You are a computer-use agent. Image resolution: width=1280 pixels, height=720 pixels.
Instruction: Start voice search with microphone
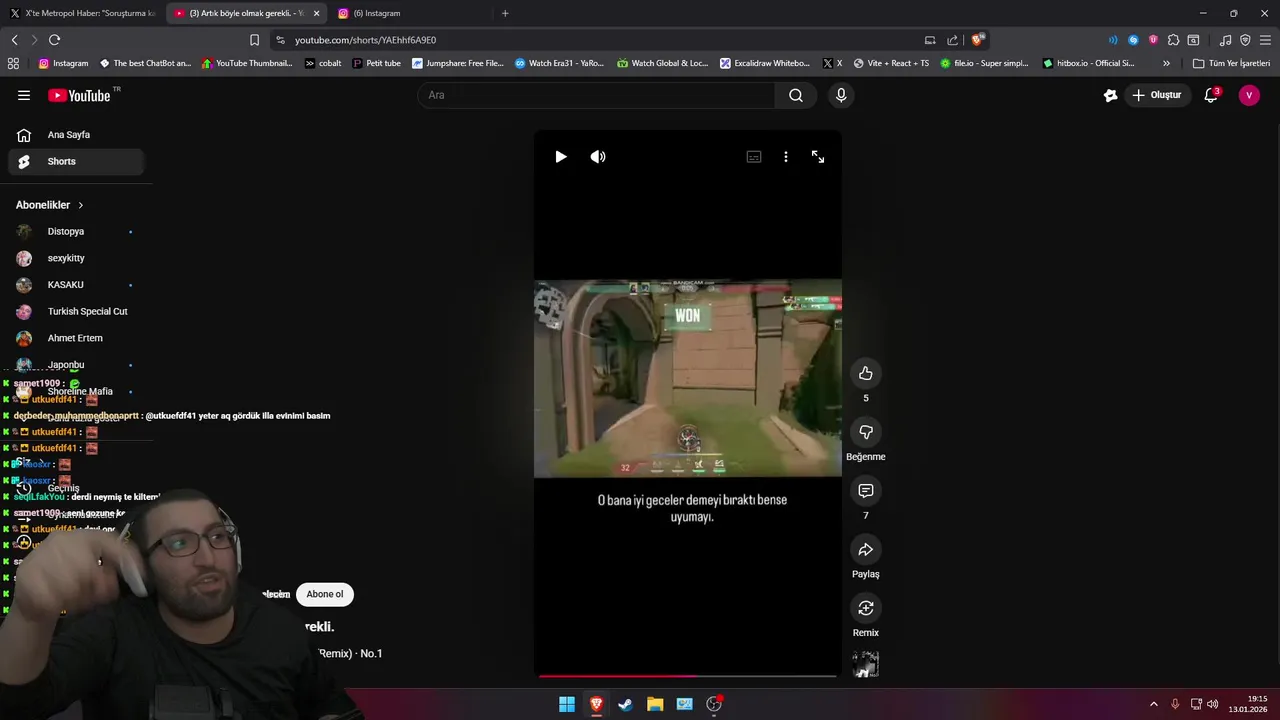point(841,95)
